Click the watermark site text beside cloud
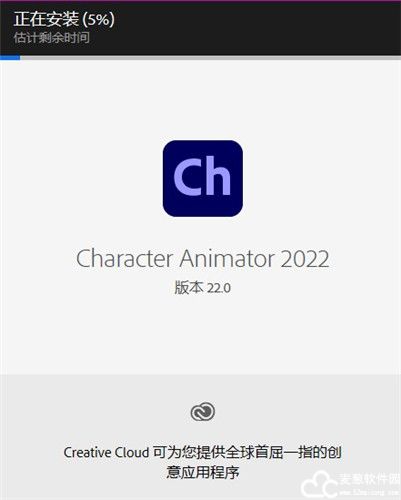 [x=368, y=483]
